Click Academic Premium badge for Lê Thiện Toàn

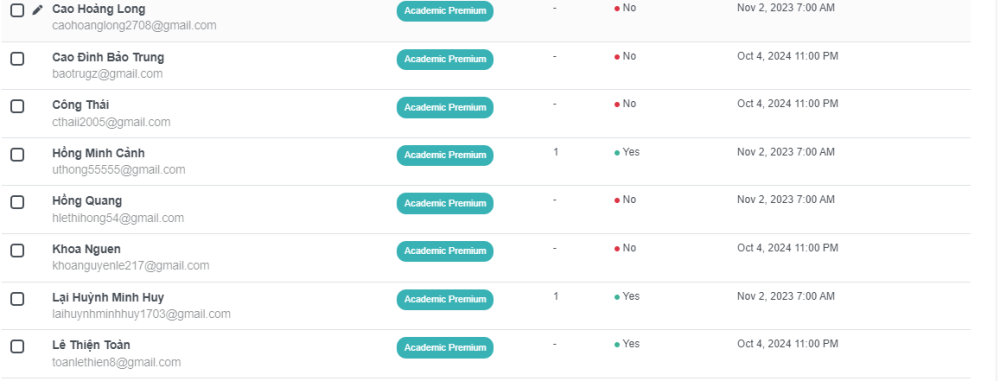pyautogui.click(x=445, y=348)
